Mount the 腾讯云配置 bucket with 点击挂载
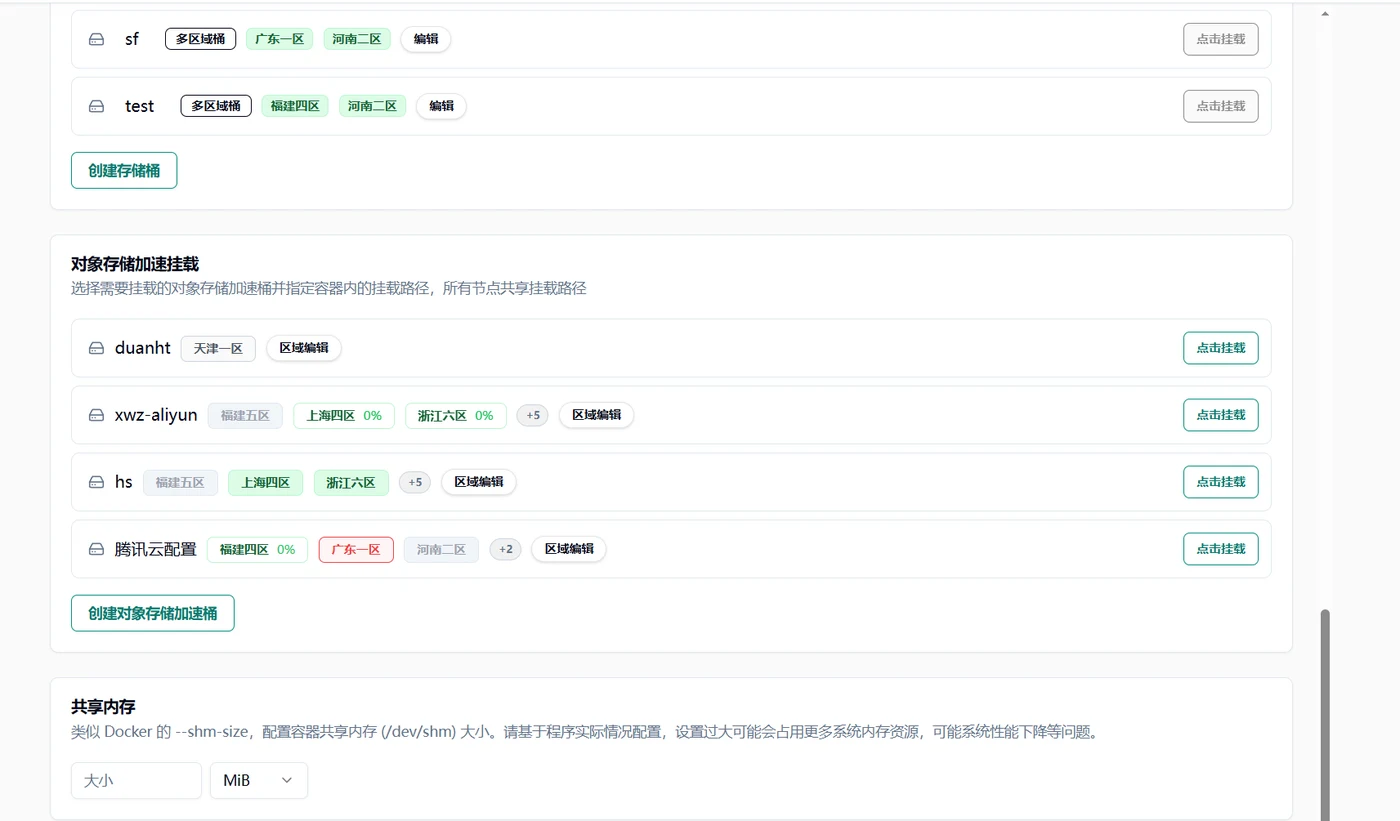This screenshot has width=1400, height=821. pyautogui.click(x=1221, y=549)
